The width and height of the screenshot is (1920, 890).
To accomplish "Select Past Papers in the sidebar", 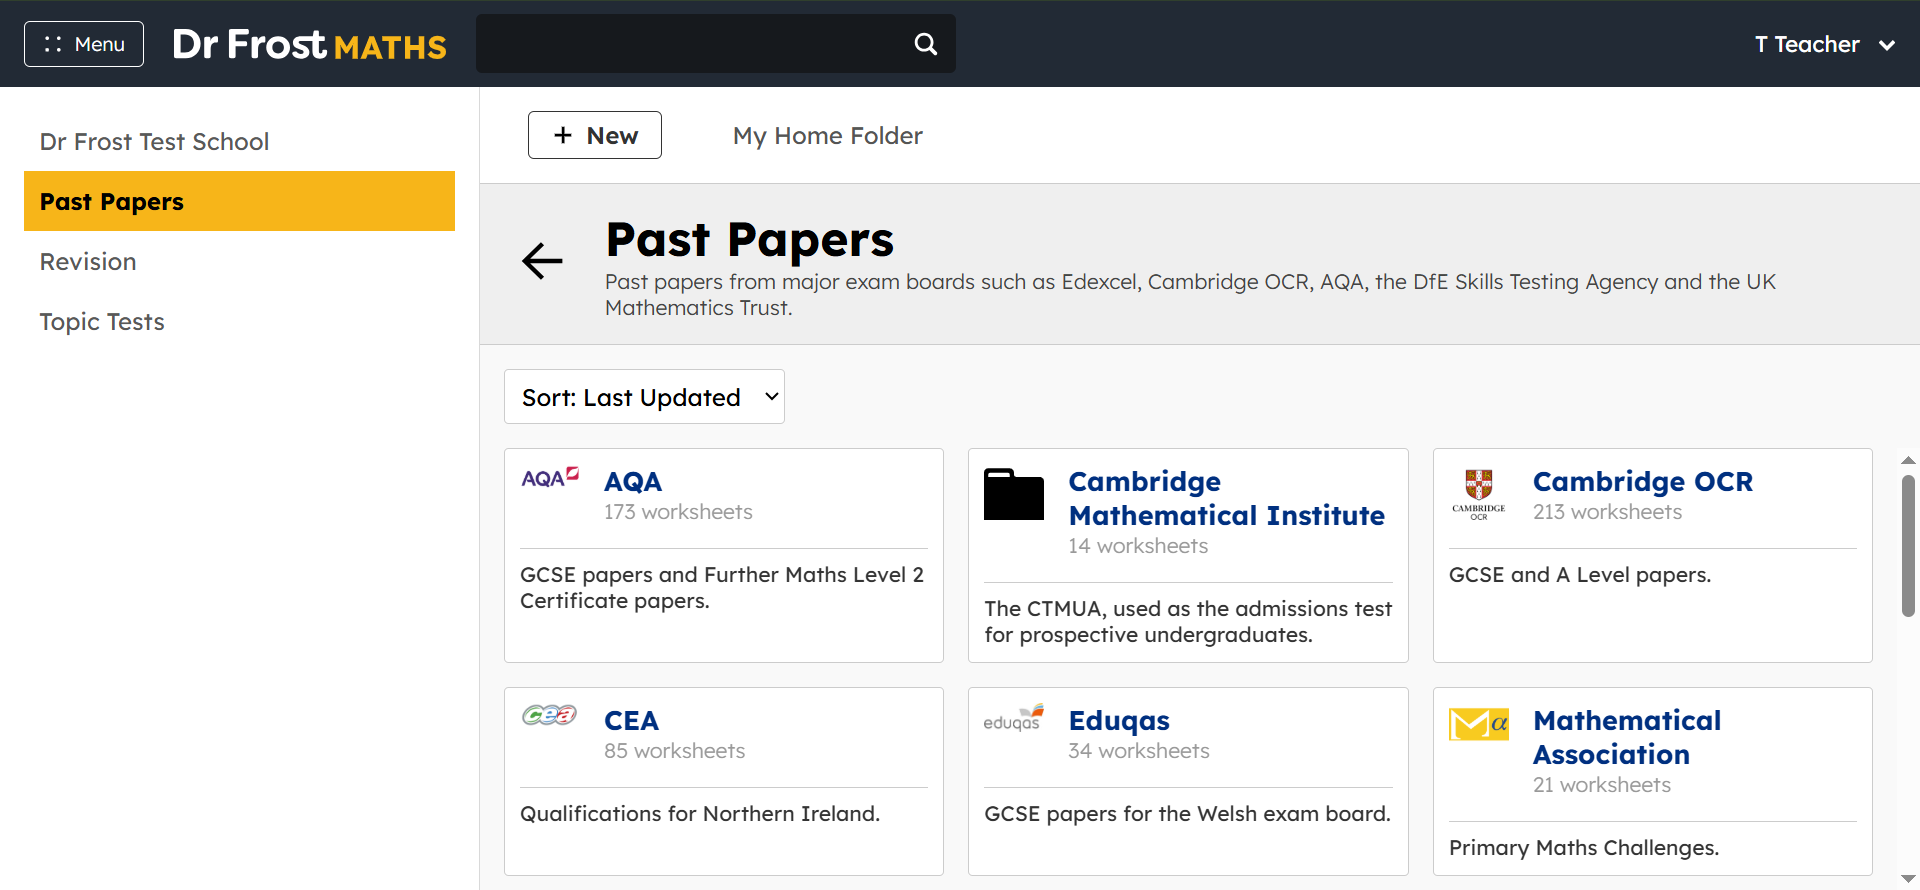I will (240, 201).
